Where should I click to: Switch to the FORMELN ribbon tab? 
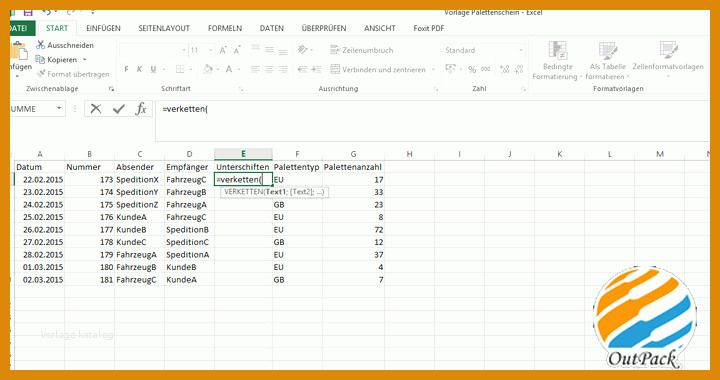[225, 28]
